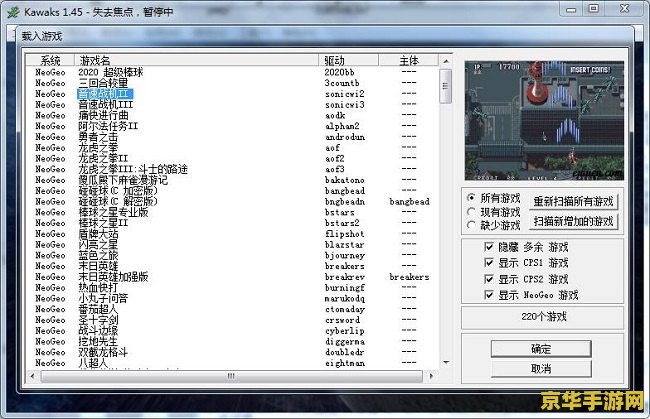Select the game 蓝色之旅
Image resolution: width=650 pixels, height=419 pixels.
pyautogui.click(x=98, y=255)
